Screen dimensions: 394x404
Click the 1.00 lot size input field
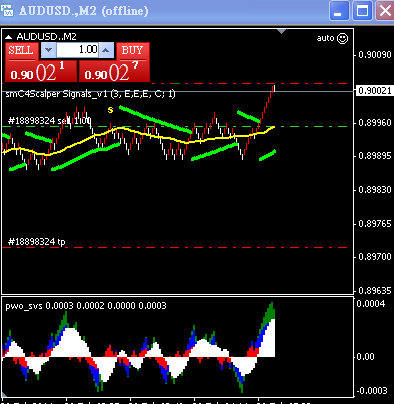[x=77, y=50]
